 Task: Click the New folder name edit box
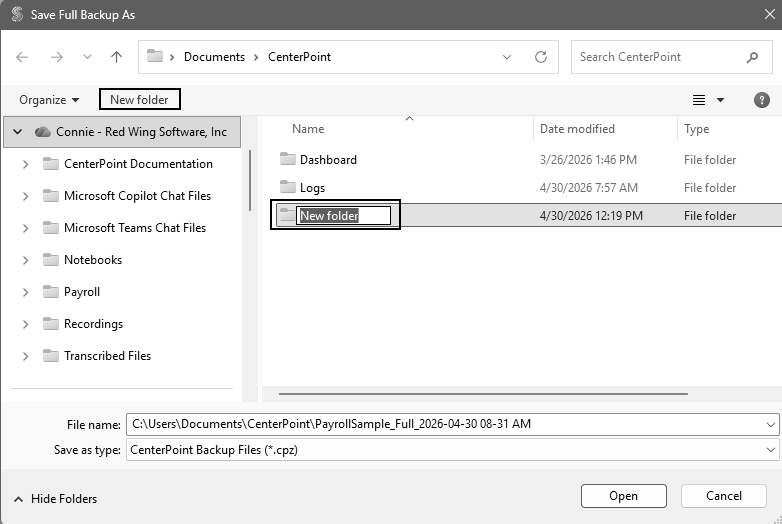click(344, 215)
